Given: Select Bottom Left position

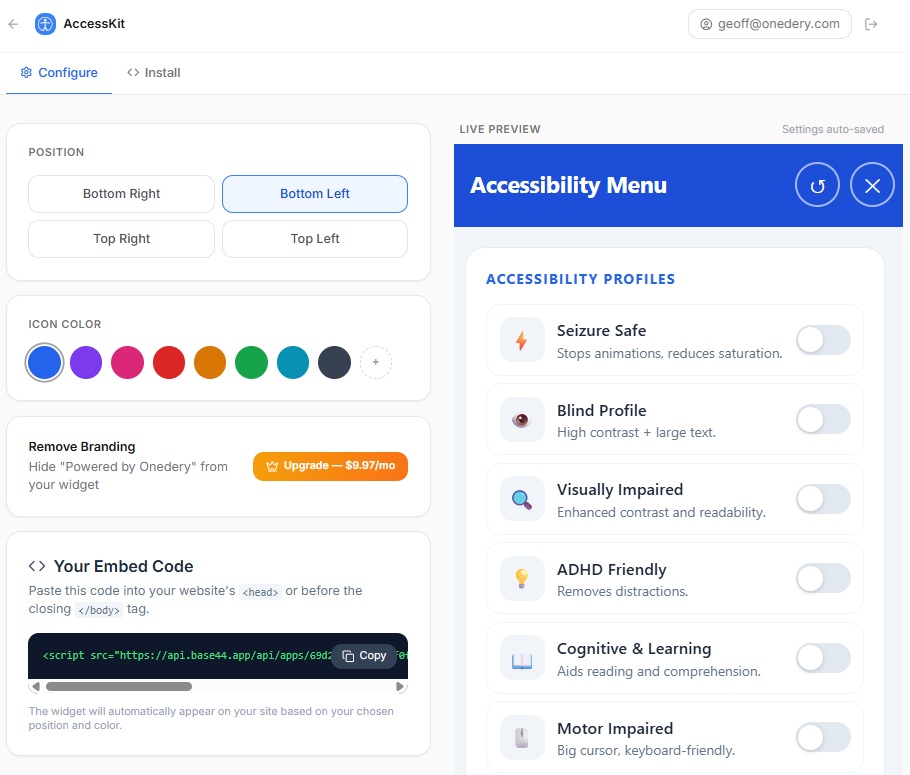Looking at the screenshot, I should coord(315,194).
